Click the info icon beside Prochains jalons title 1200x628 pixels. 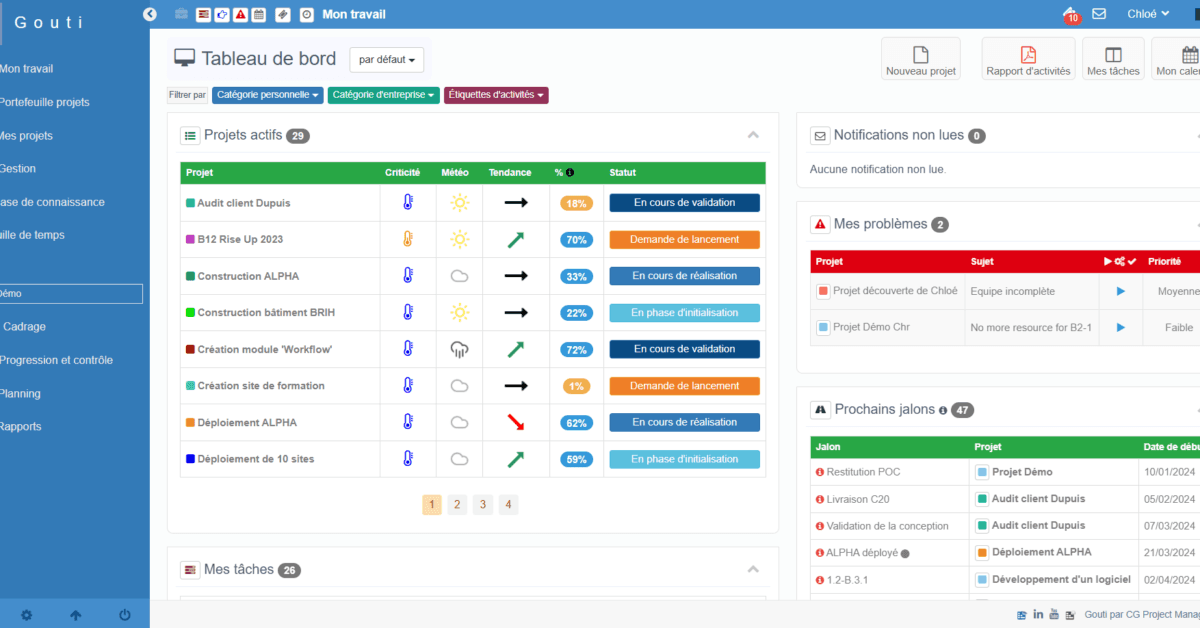[x=942, y=410]
